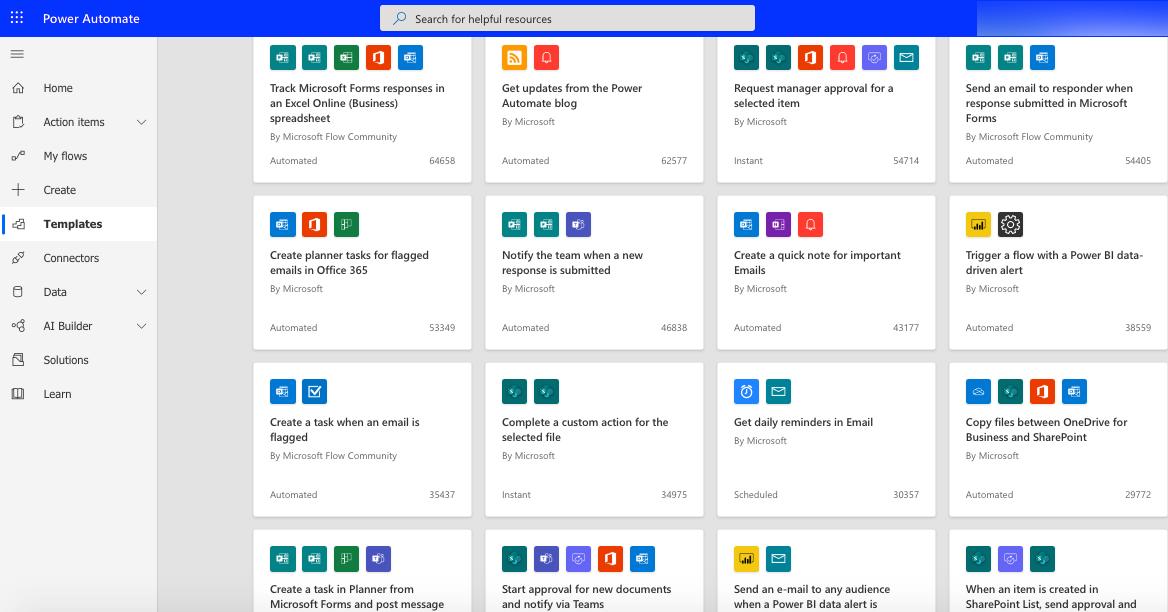Open Get updates from Power Automate blog template
The width and height of the screenshot is (1168, 612).
coord(594,109)
